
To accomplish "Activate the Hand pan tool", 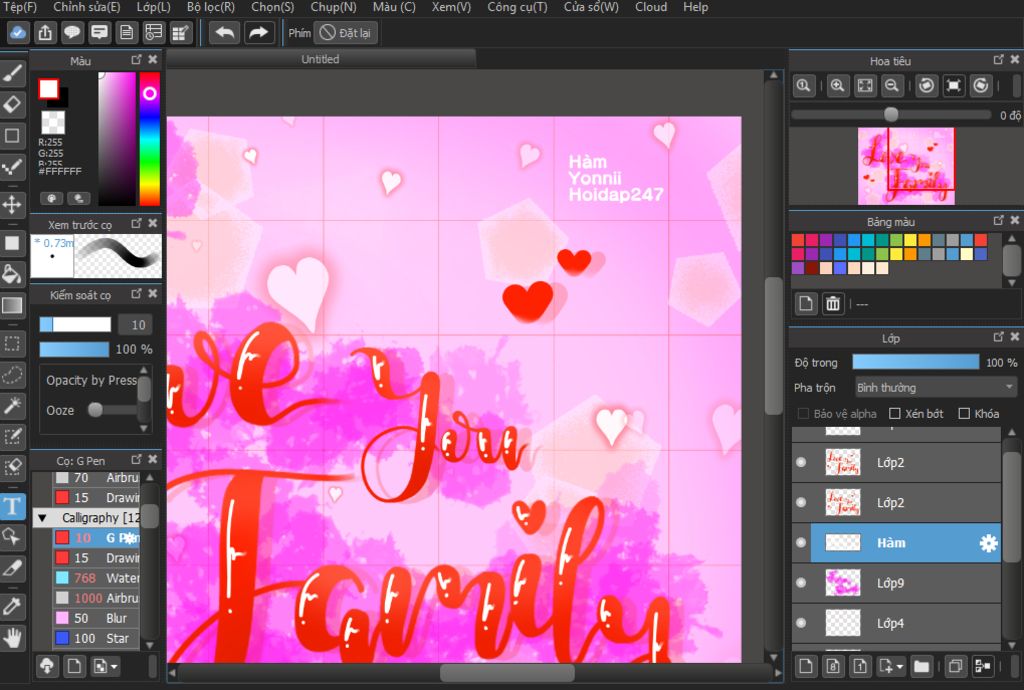I will coord(13,636).
